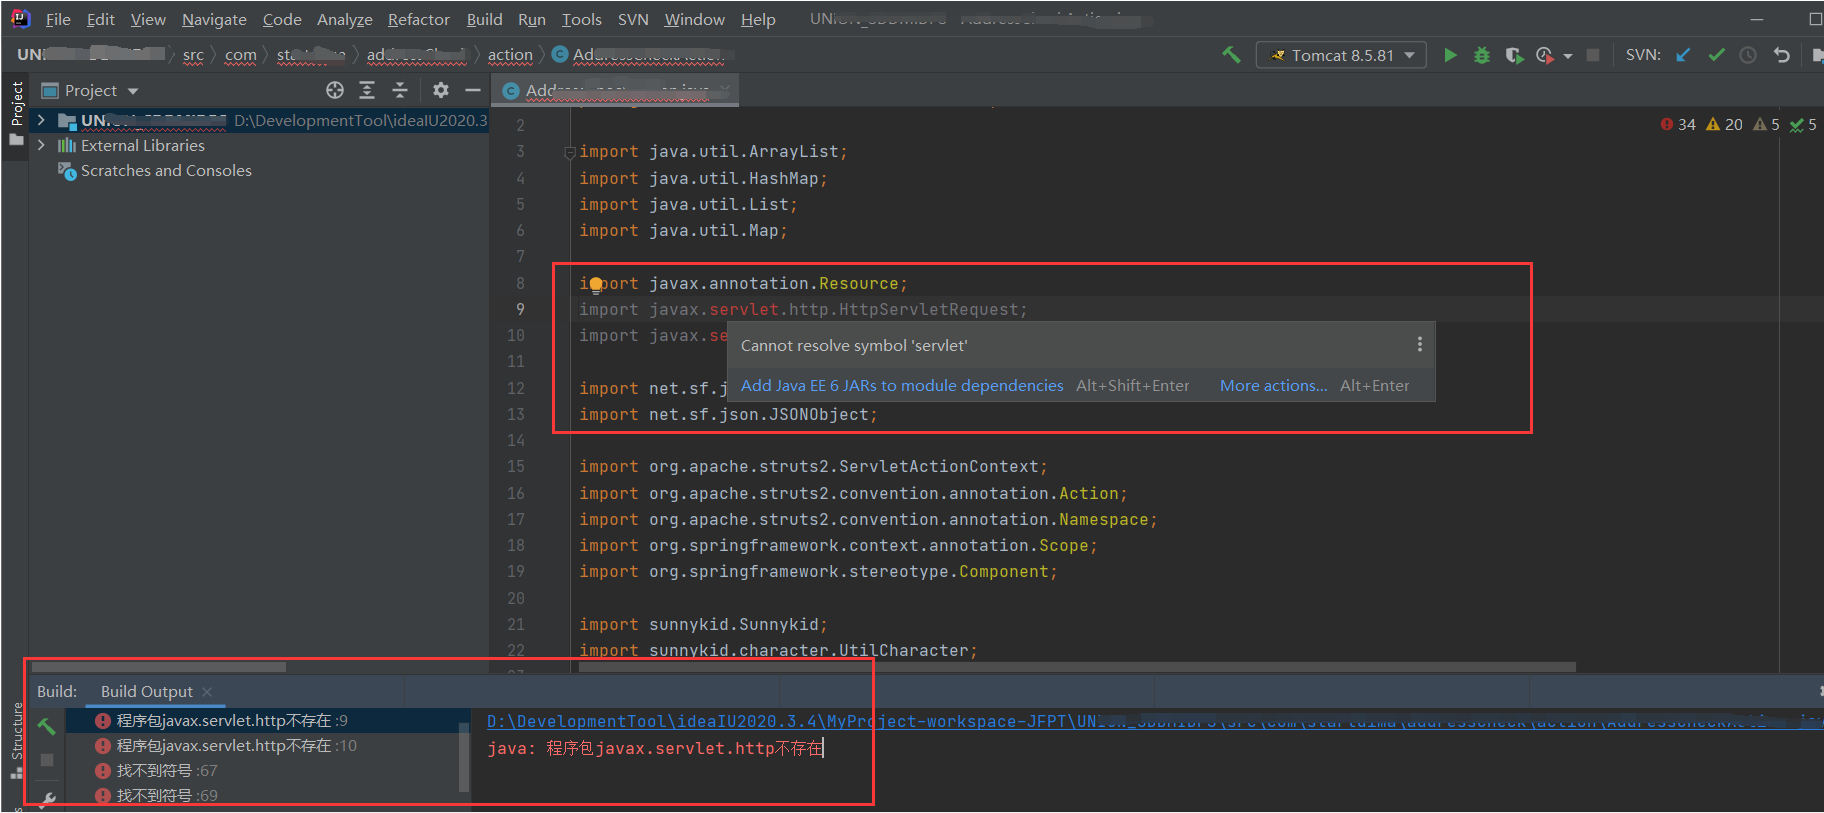Run the Tomcat 8.5.81 configuration

pyautogui.click(x=1450, y=55)
